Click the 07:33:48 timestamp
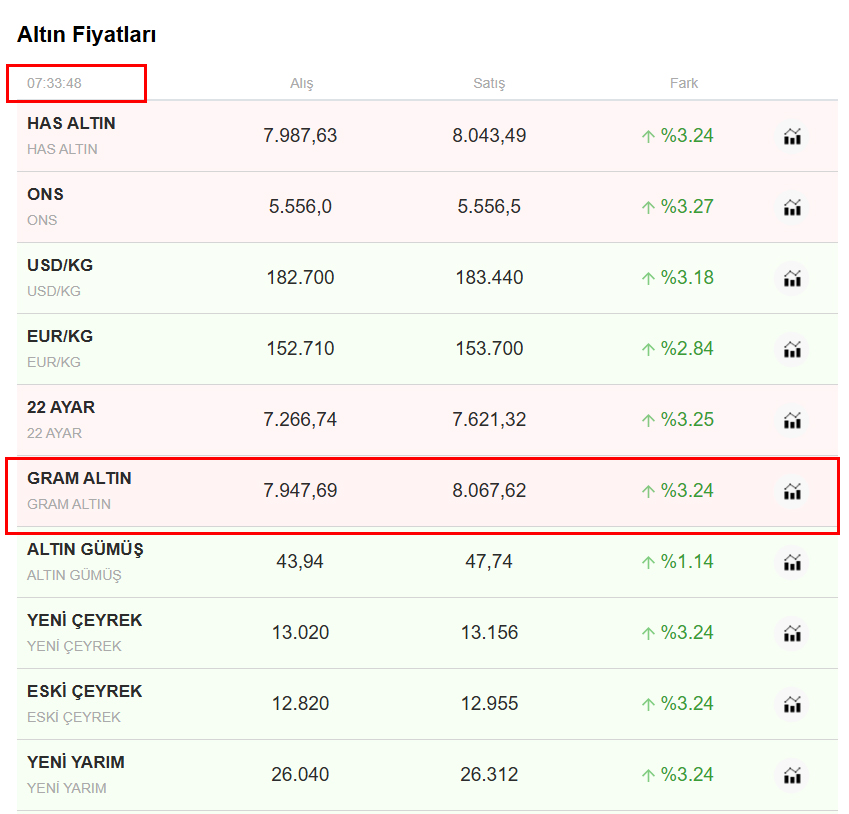The width and height of the screenshot is (849, 814). pos(55,83)
